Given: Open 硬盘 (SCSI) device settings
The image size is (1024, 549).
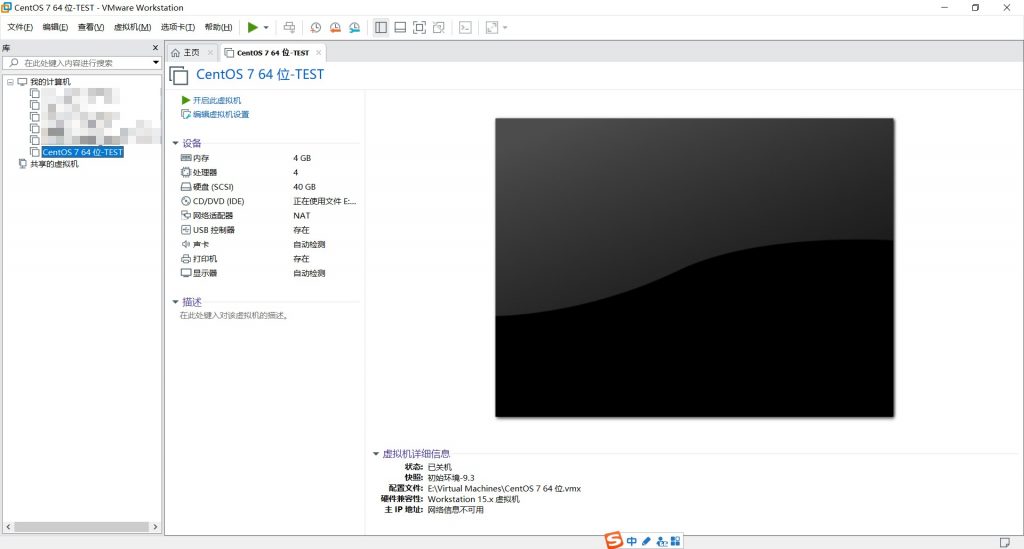Looking at the screenshot, I should pyautogui.click(x=213, y=187).
